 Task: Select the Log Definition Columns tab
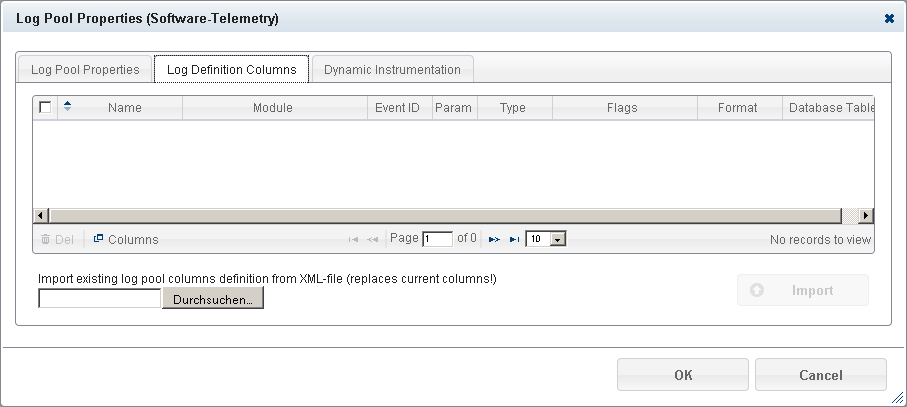click(231, 70)
